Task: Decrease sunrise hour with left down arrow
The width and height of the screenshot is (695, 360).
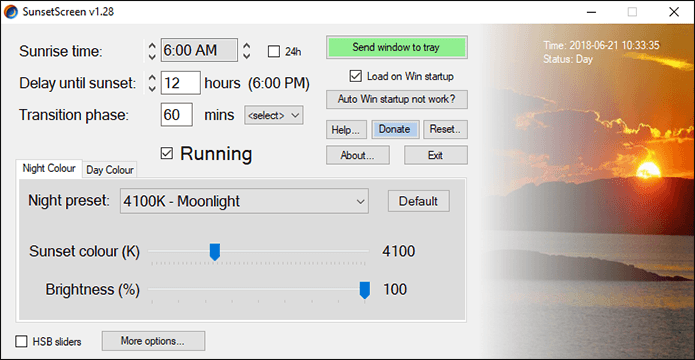Action: 152,56
